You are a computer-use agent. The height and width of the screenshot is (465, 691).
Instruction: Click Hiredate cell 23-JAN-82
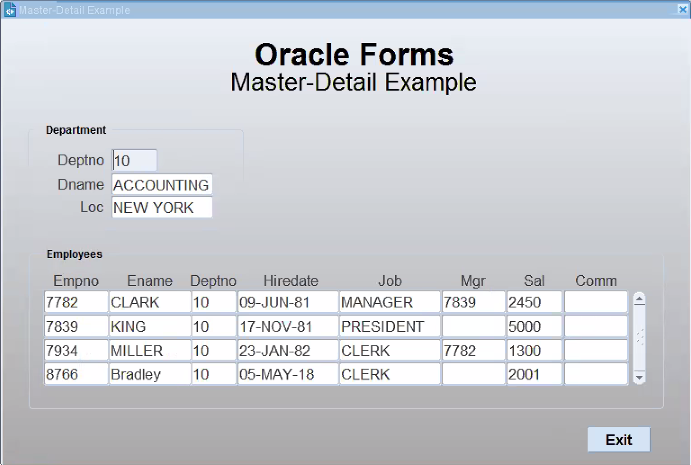(288, 350)
